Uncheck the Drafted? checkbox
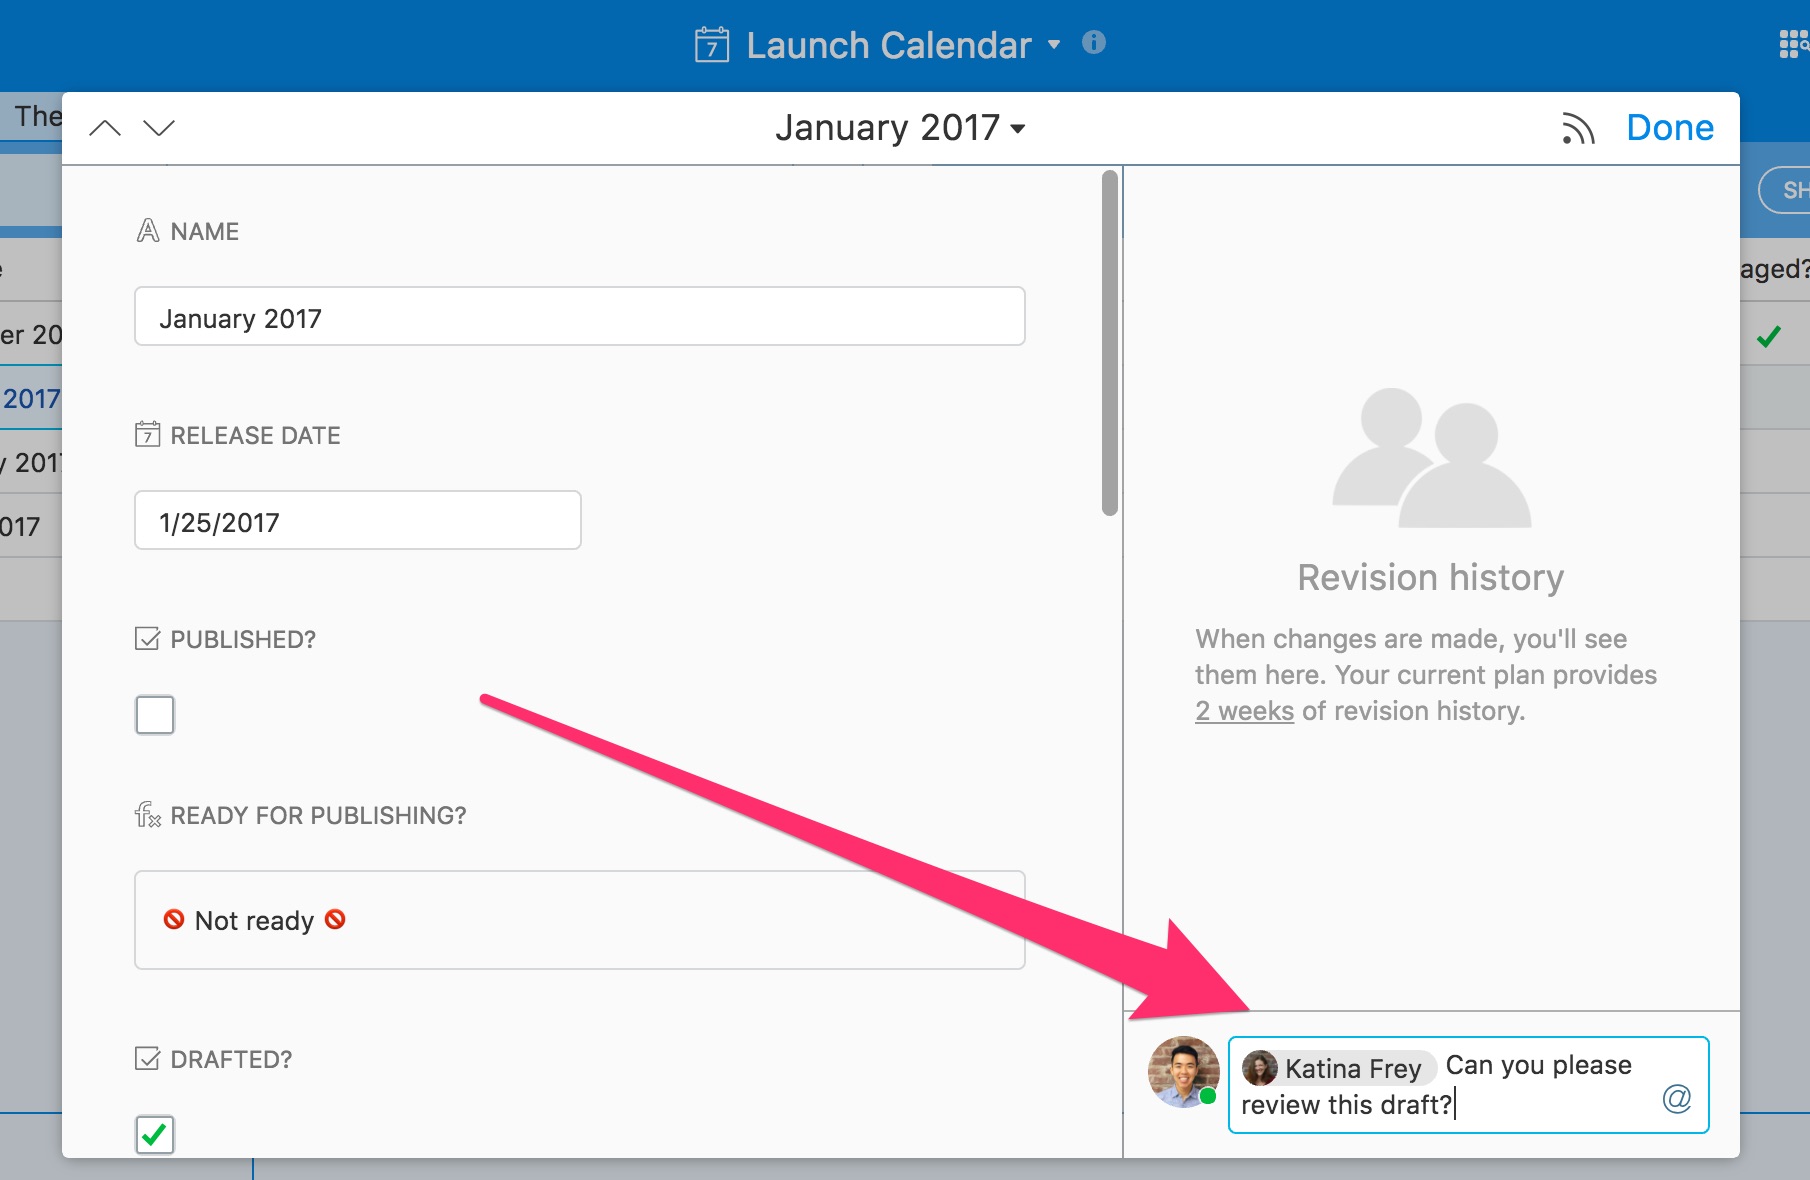 click(155, 1134)
